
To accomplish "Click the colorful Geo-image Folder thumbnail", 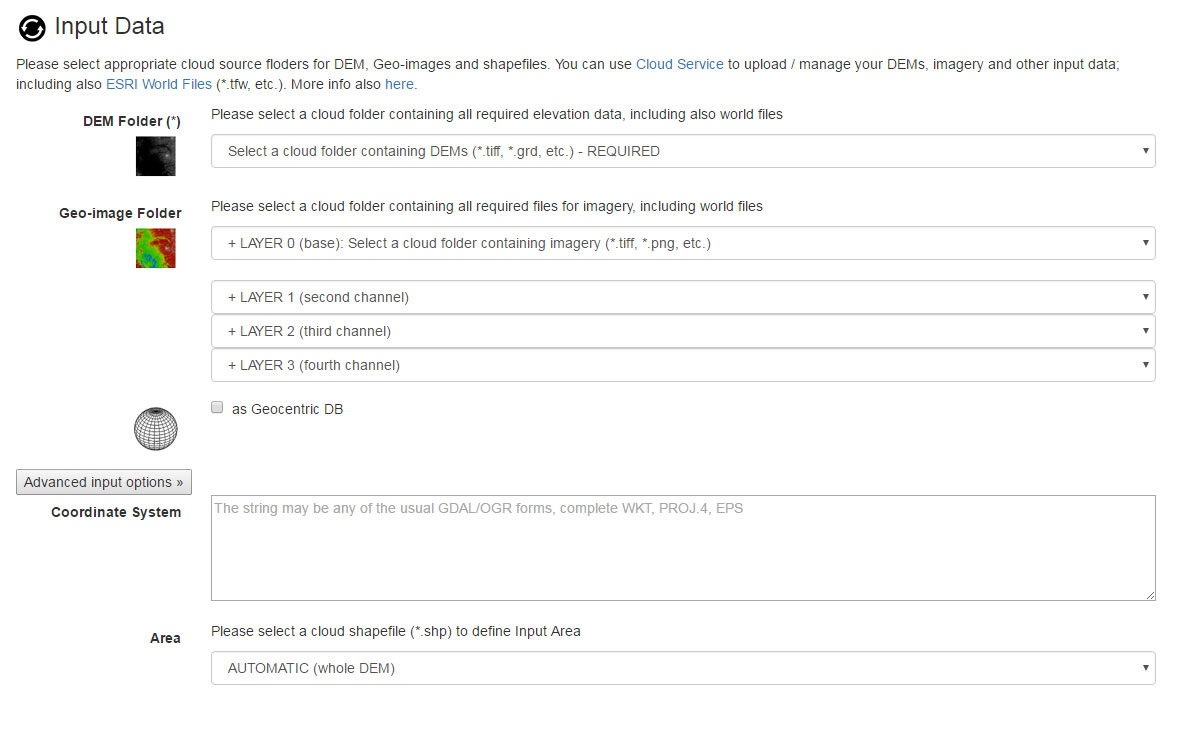I will coord(155,248).
